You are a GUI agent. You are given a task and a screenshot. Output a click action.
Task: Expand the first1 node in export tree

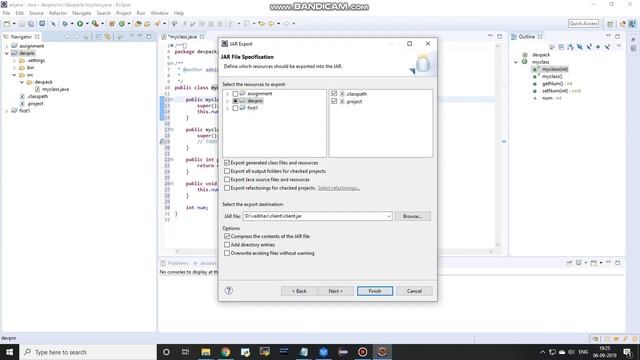(227, 108)
